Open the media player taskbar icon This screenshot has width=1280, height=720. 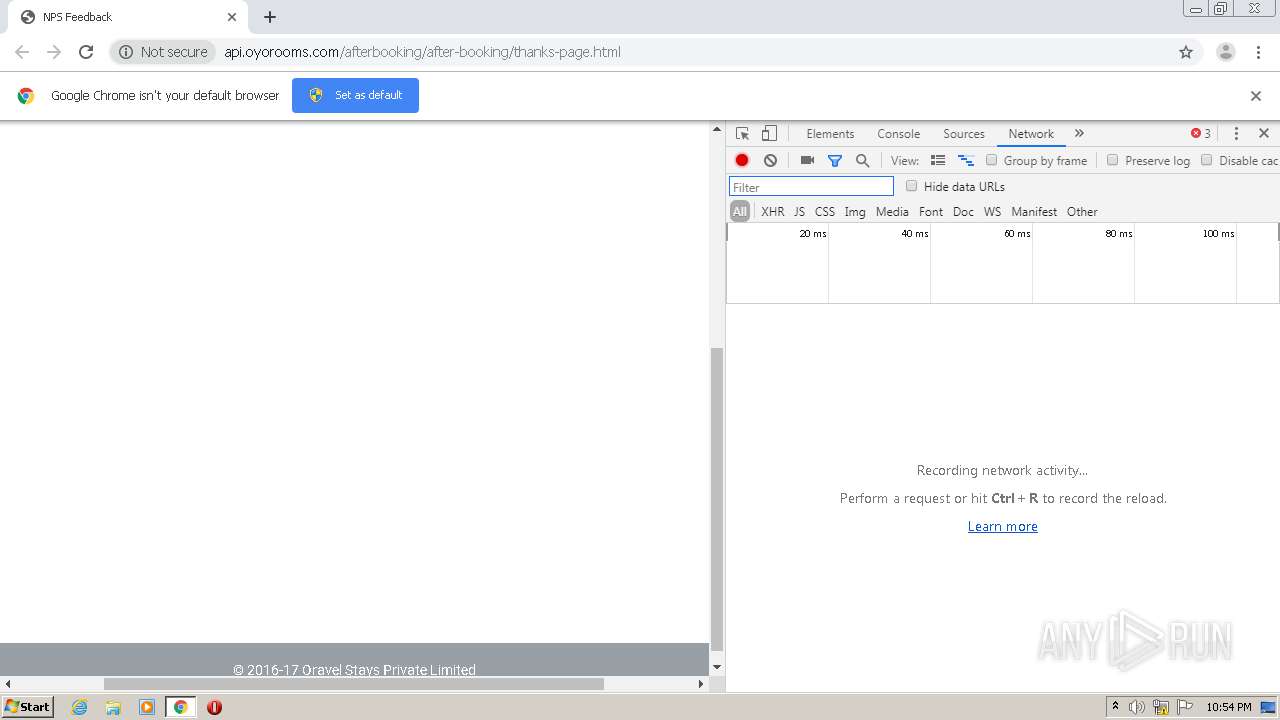pyautogui.click(x=147, y=707)
